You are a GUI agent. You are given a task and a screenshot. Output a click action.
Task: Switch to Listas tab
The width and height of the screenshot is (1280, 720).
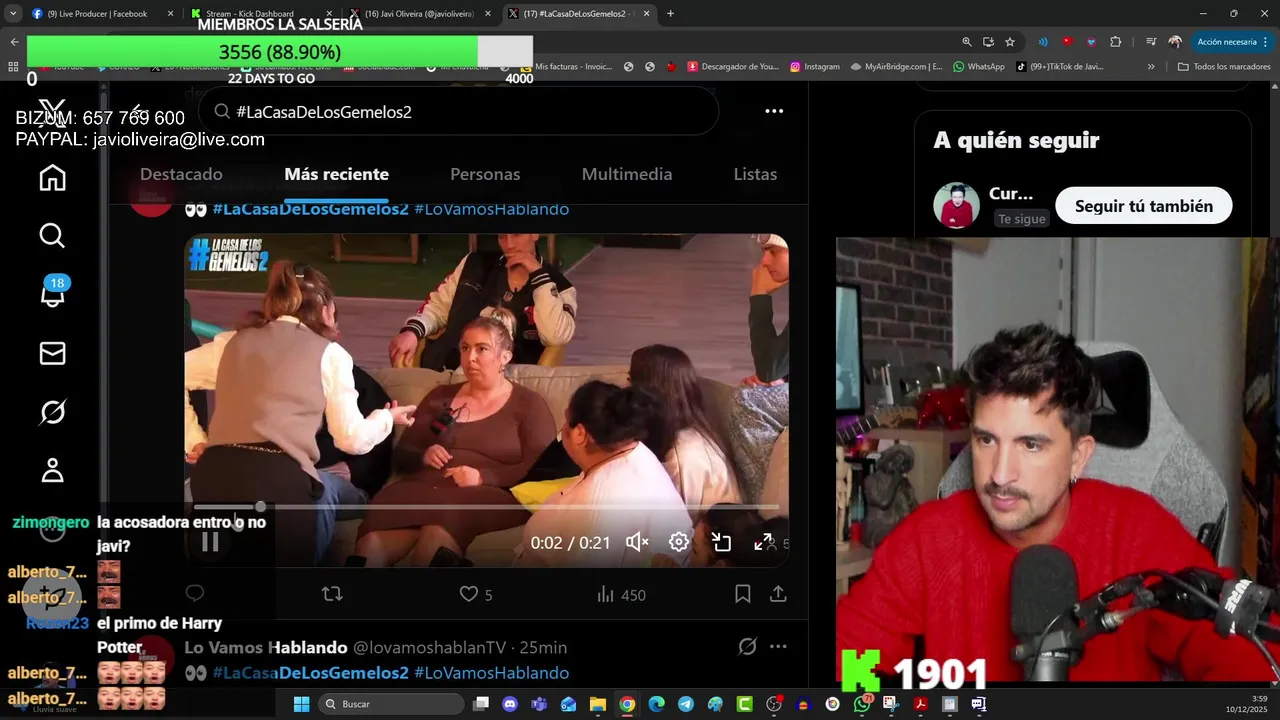pyautogui.click(x=755, y=174)
